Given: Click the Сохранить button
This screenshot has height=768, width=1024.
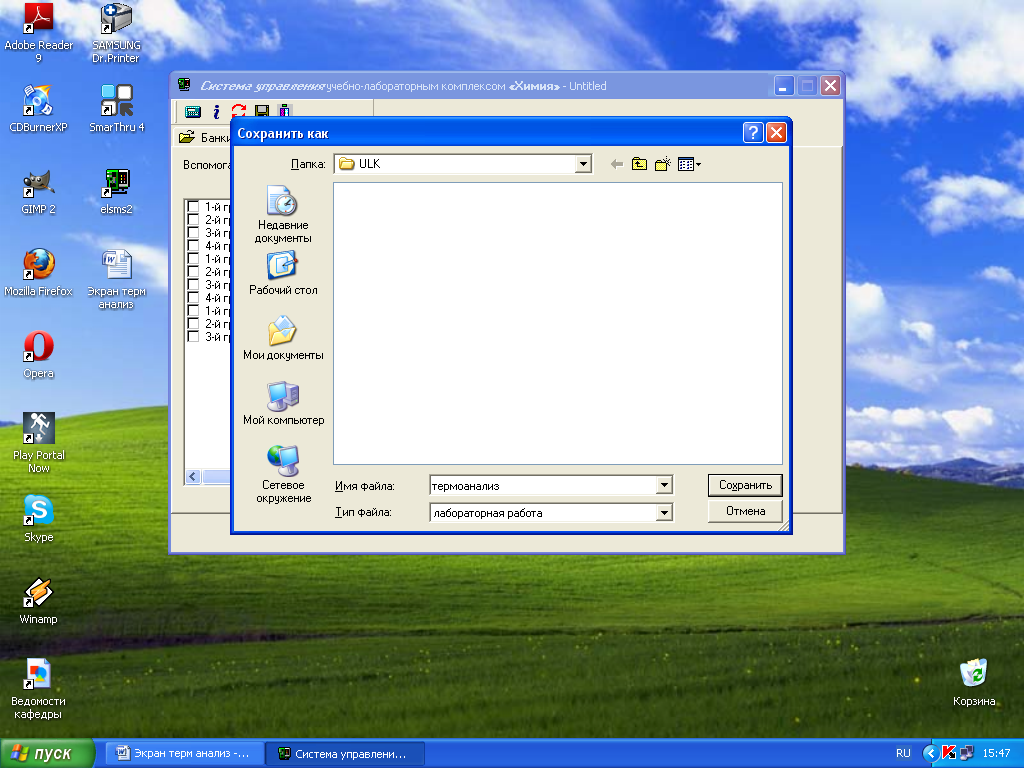Looking at the screenshot, I should (745, 485).
